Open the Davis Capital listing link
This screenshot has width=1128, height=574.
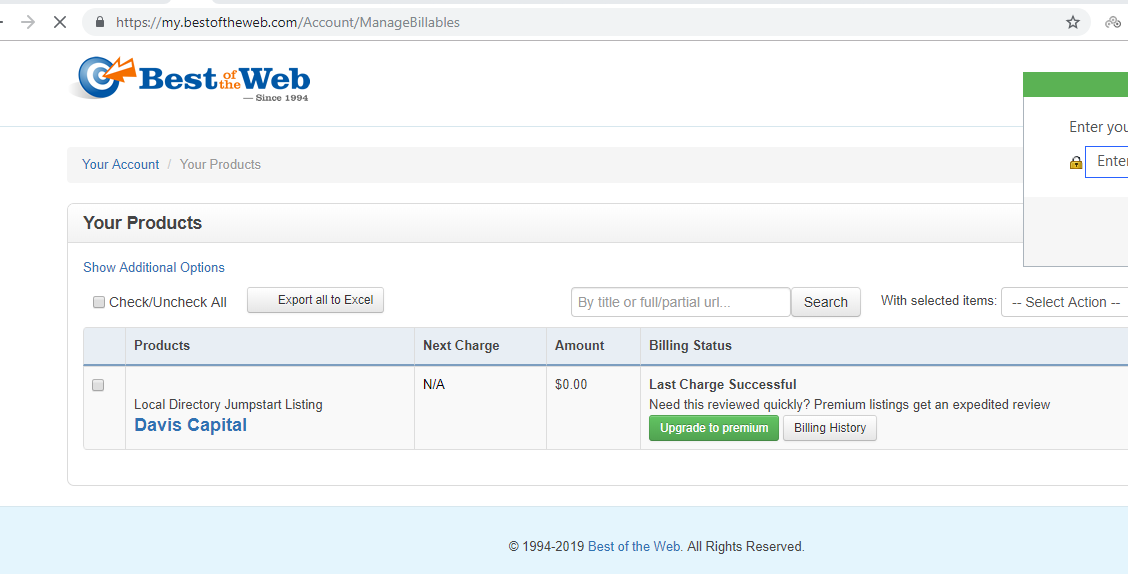click(x=191, y=425)
